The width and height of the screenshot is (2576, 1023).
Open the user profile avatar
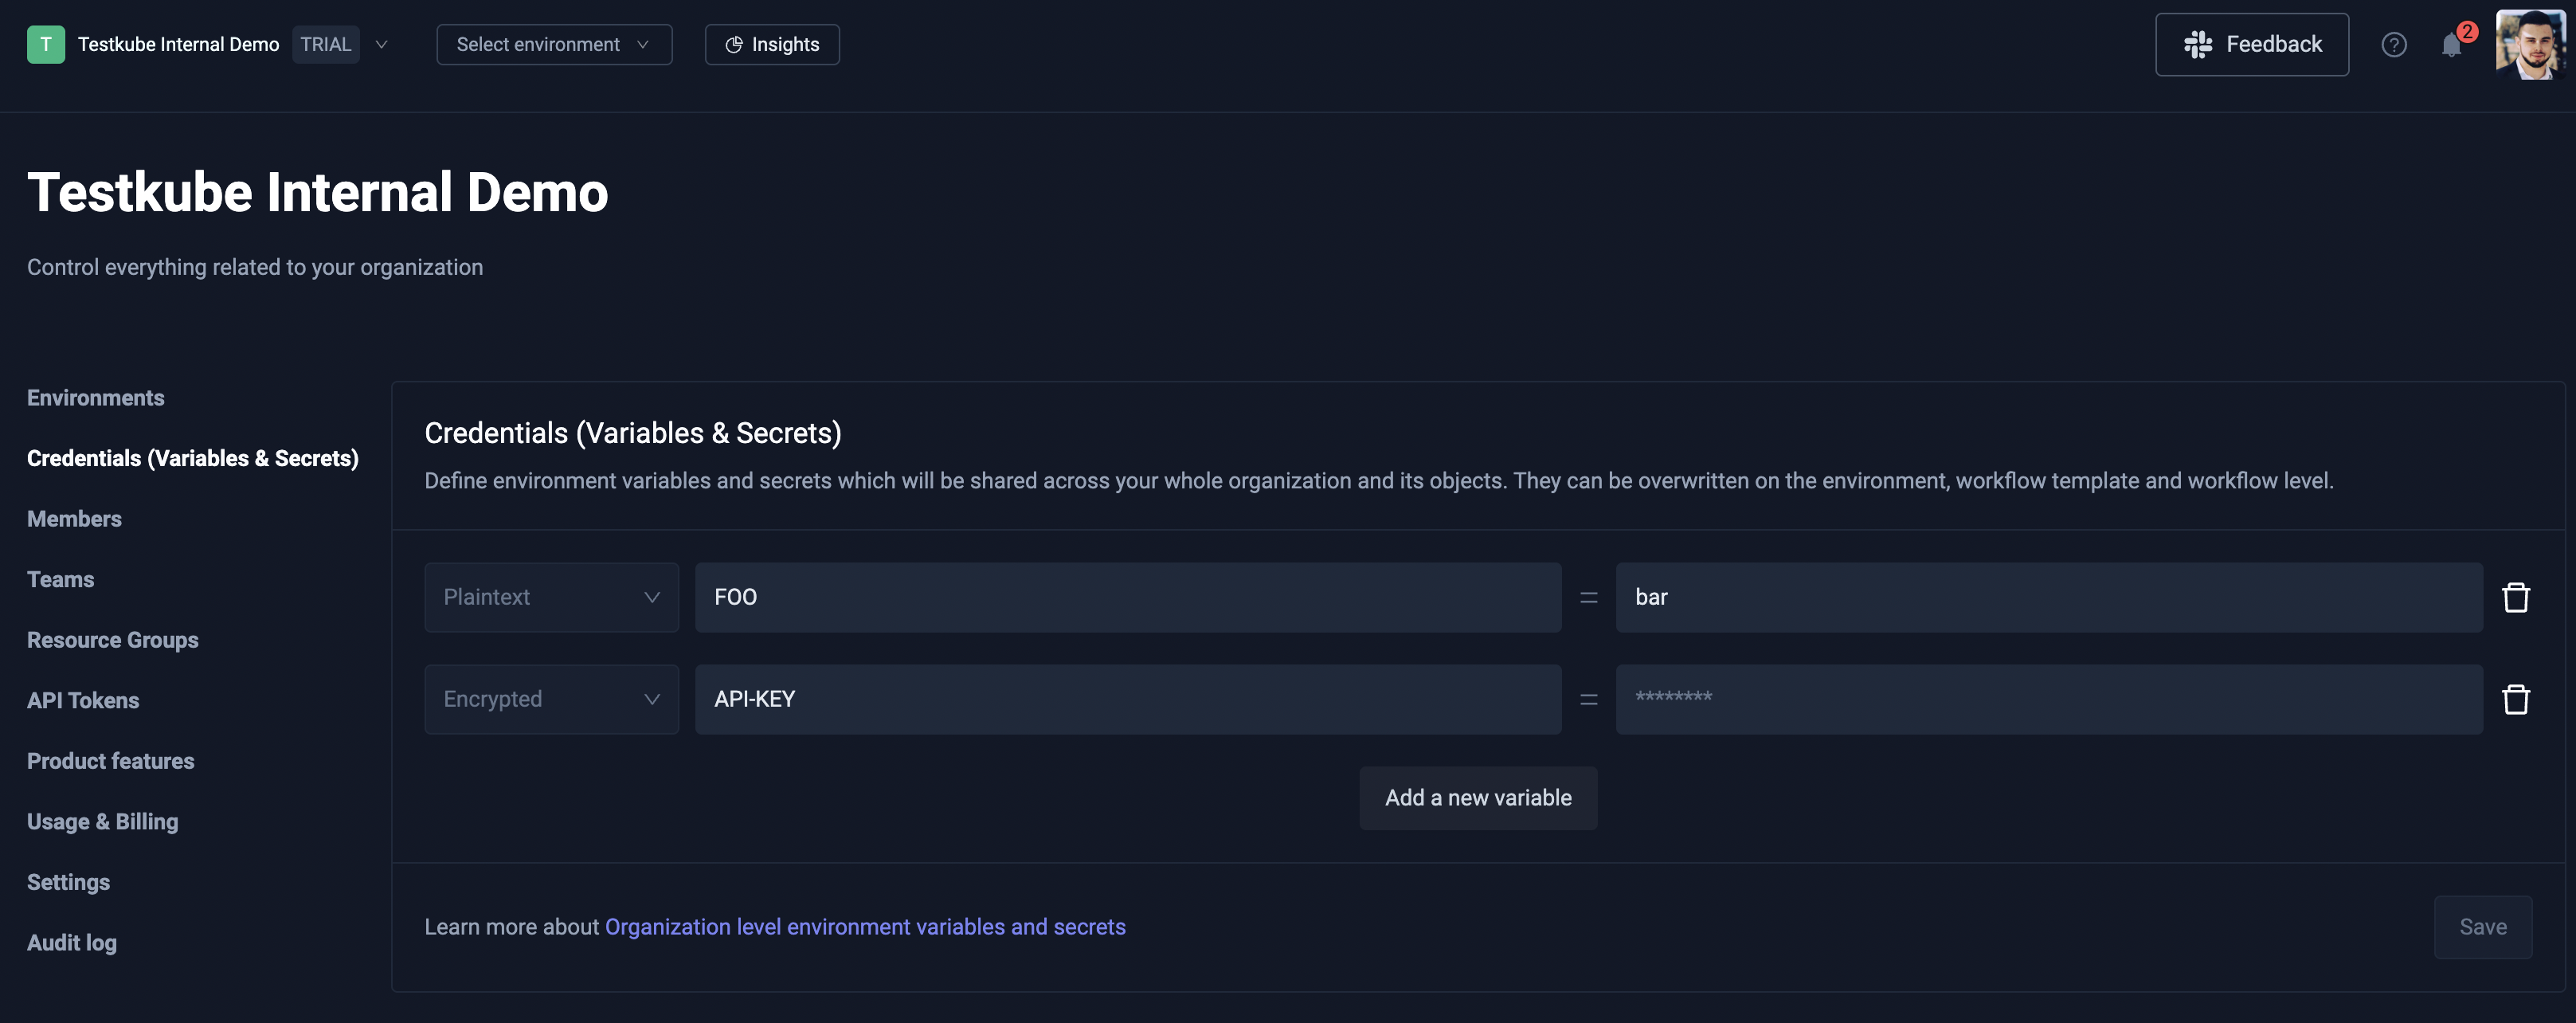(2530, 45)
